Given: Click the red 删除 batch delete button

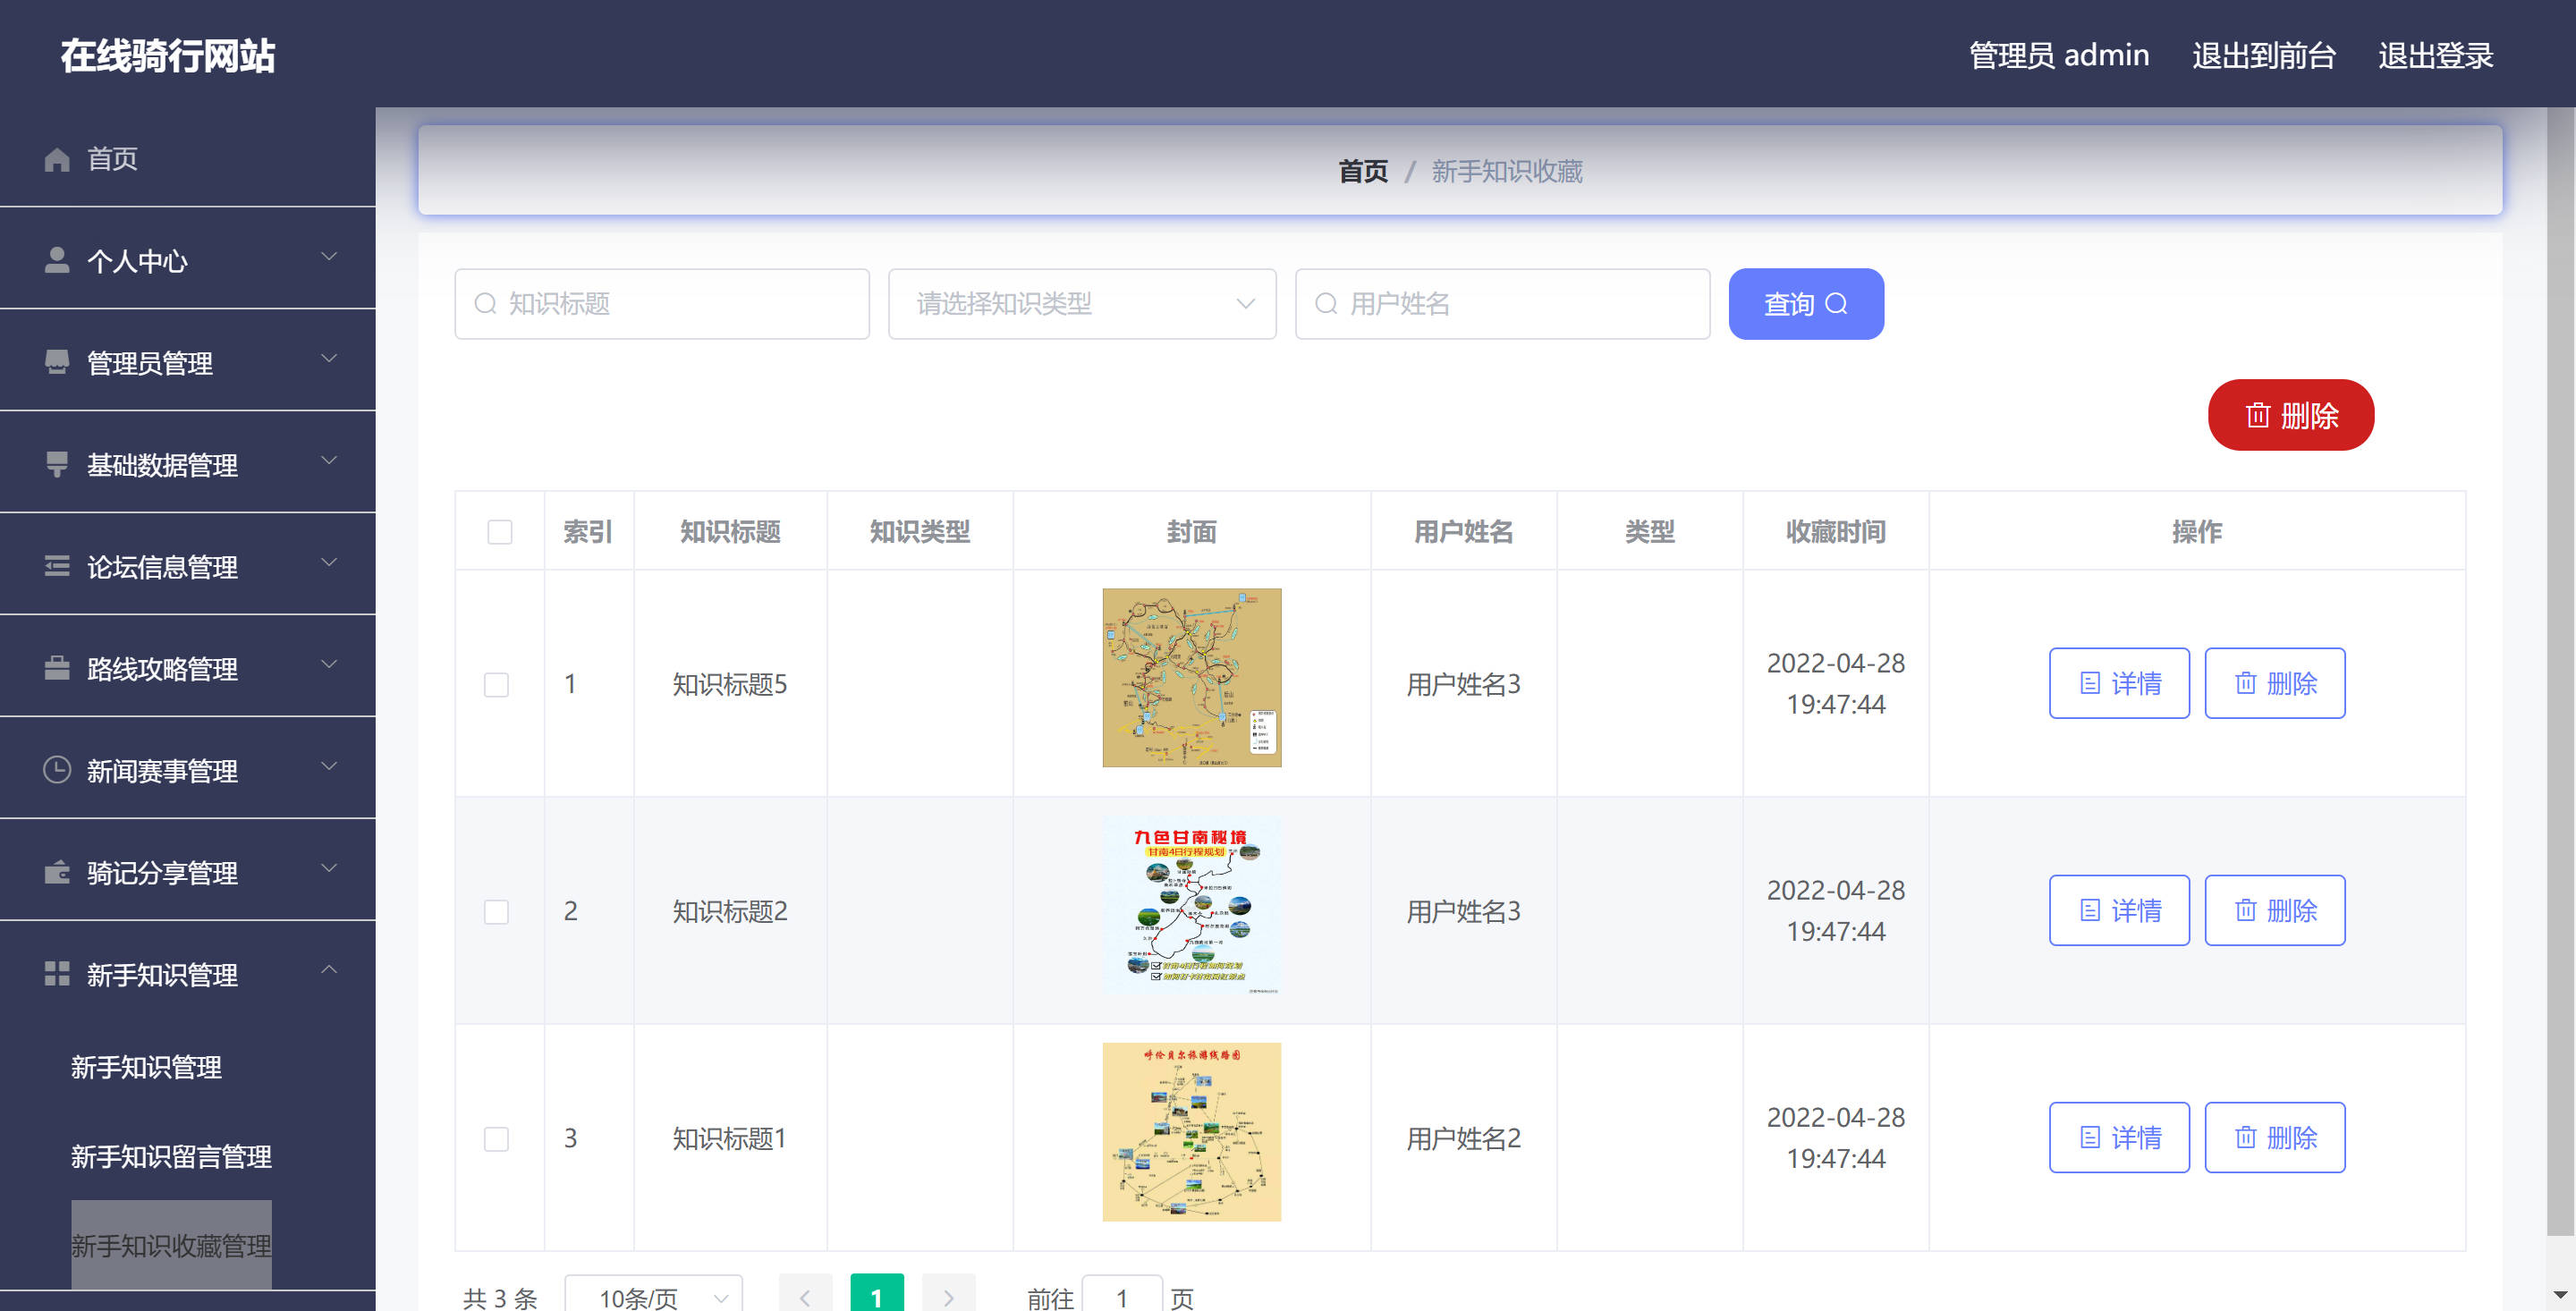Looking at the screenshot, I should pyautogui.click(x=2291, y=415).
